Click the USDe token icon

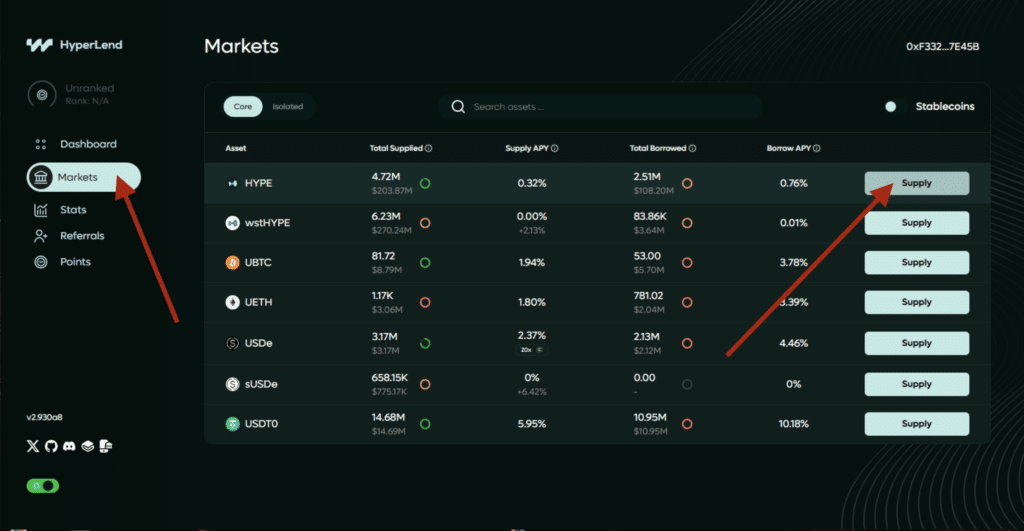tap(232, 343)
